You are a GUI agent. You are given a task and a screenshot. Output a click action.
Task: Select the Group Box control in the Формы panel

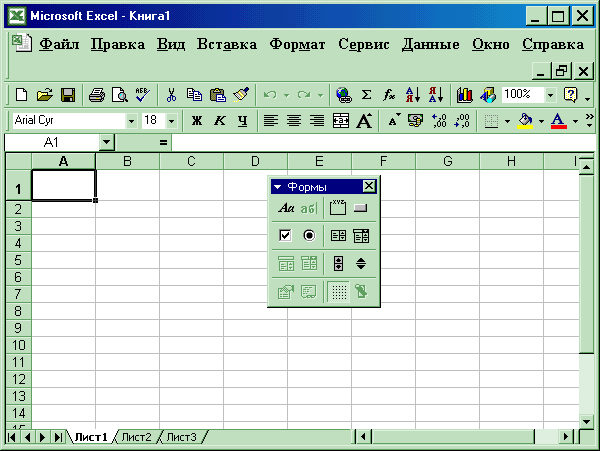click(x=338, y=208)
